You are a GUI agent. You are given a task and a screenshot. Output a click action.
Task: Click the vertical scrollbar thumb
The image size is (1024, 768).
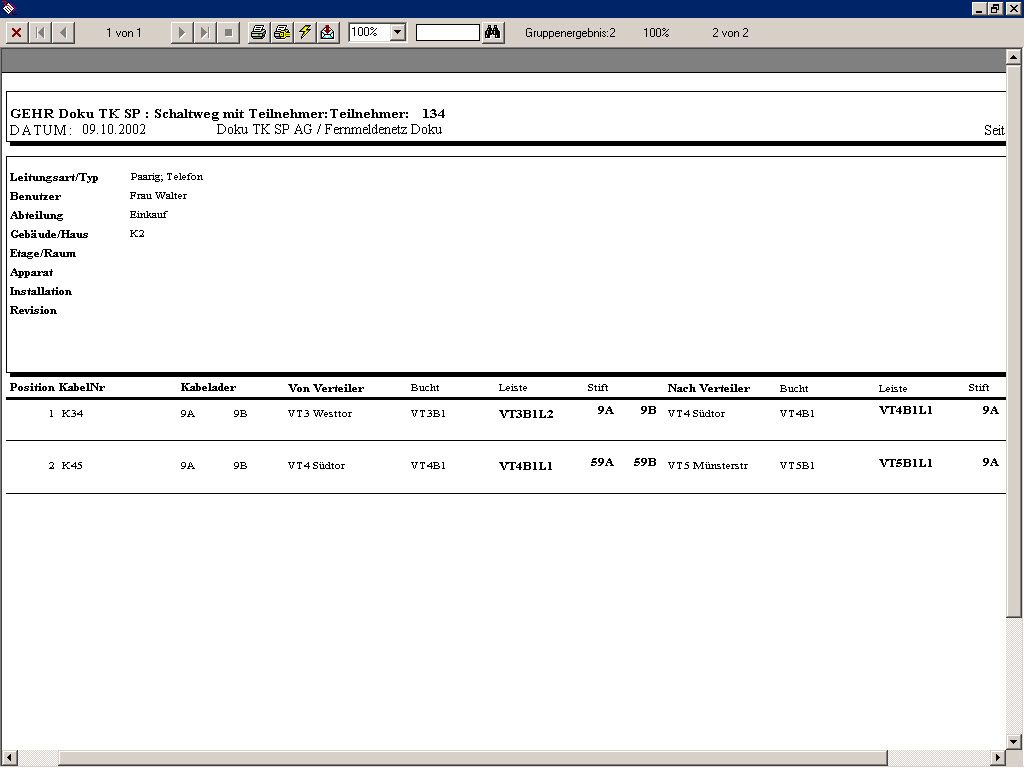point(1014,340)
